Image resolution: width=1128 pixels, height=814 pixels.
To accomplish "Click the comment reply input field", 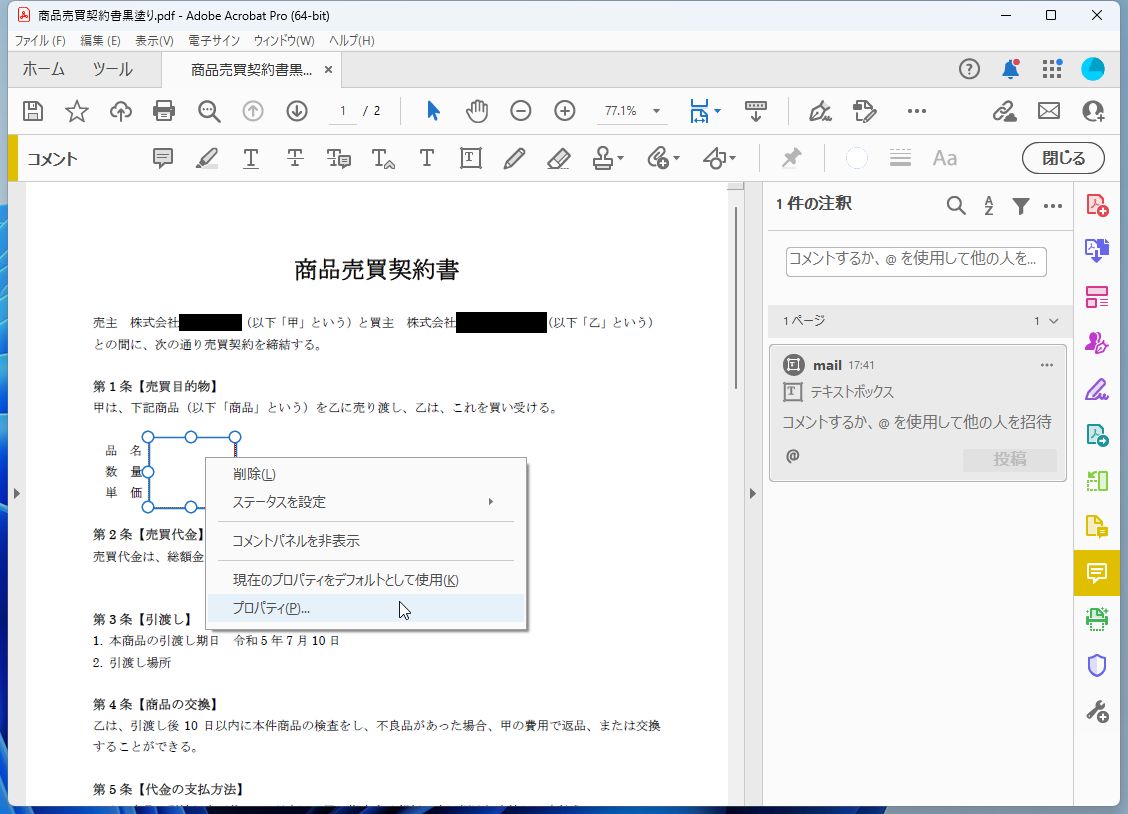I will click(914, 260).
